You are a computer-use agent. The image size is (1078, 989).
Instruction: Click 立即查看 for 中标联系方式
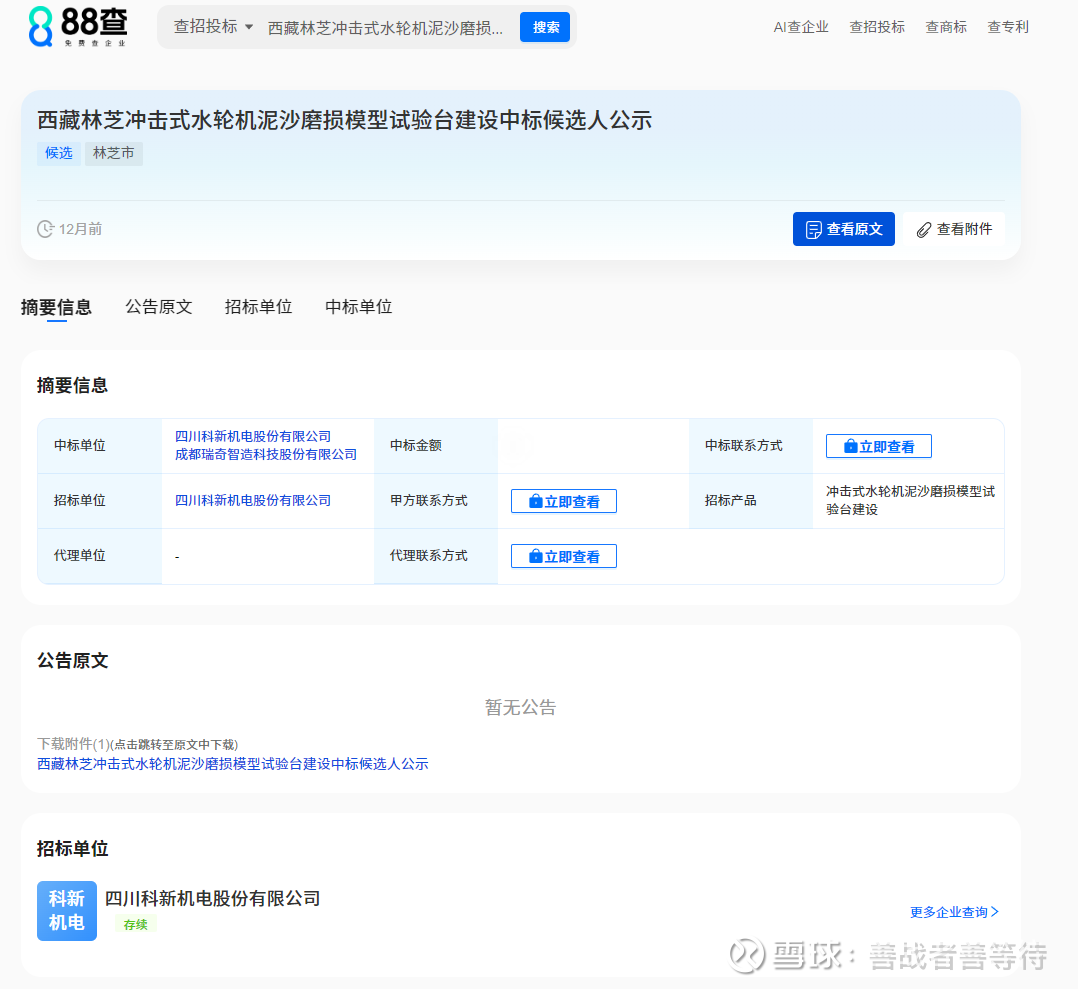(x=879, y=446)
